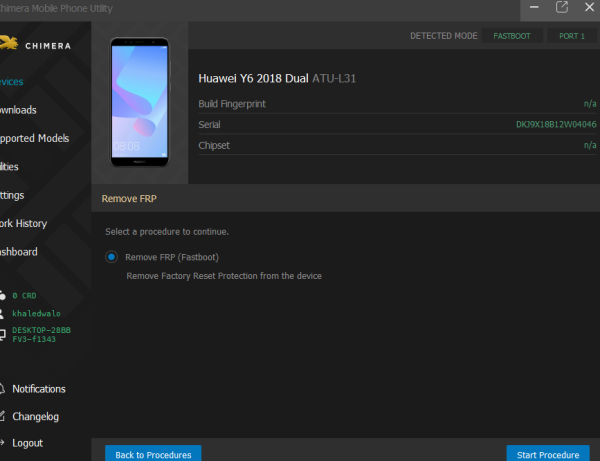Click the pop-out window icon
Image resolution: width=600 pixels, height=461 pixels.
pyautogui.click(x=562, y=7)
